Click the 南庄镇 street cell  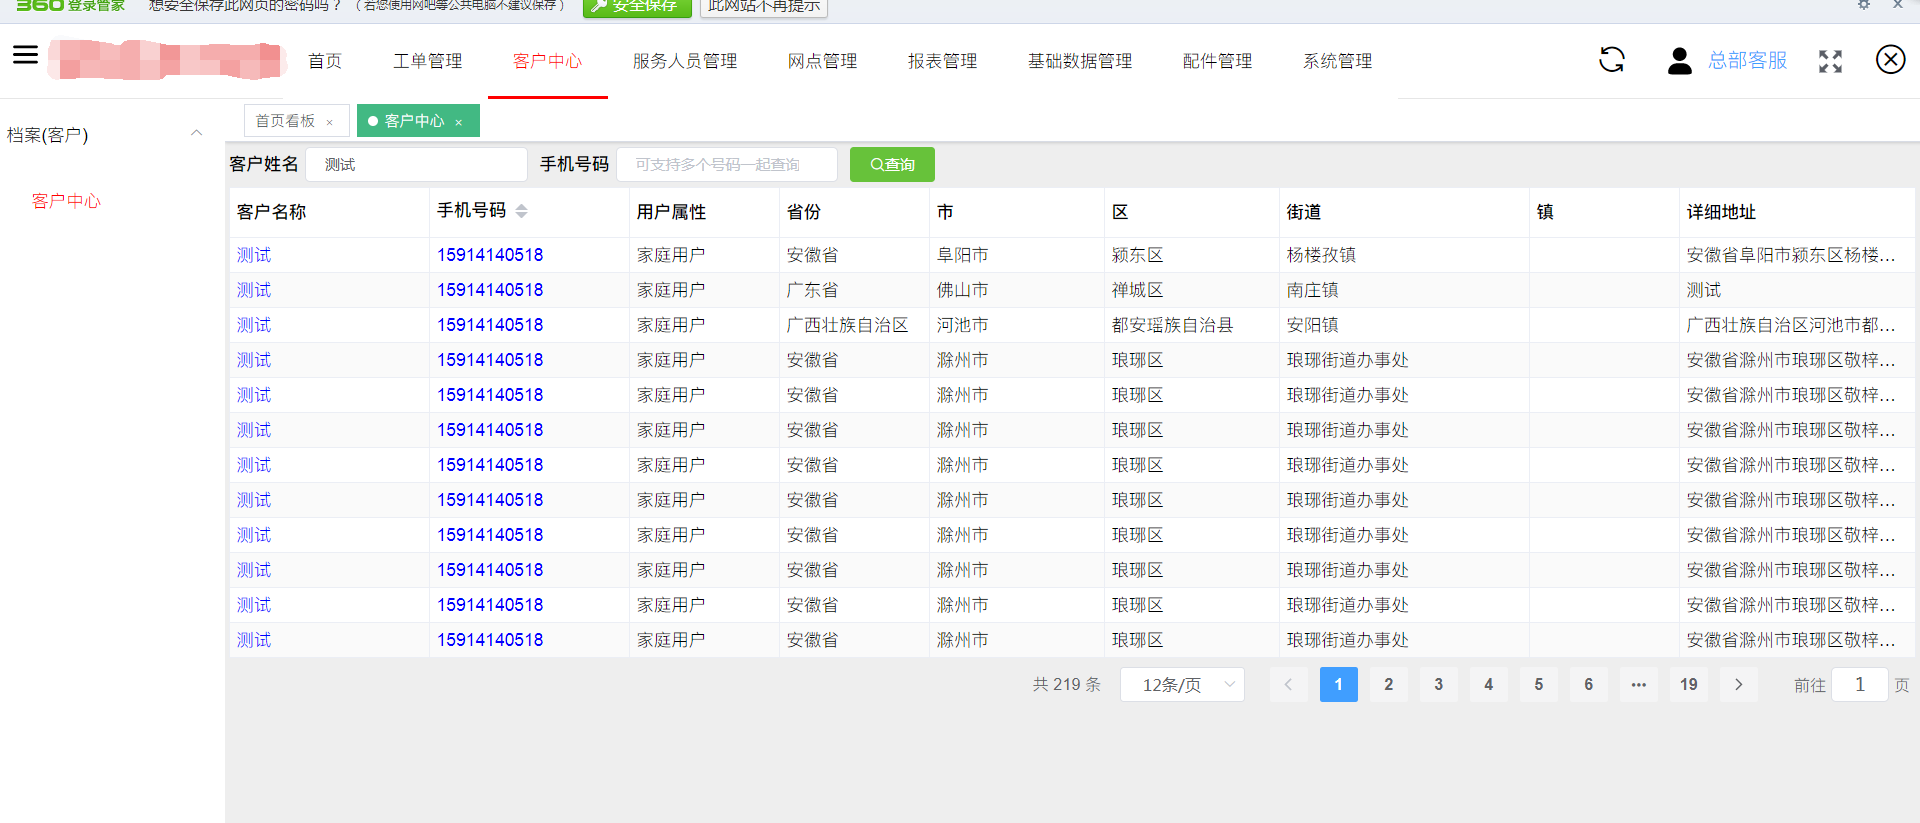1312,290
